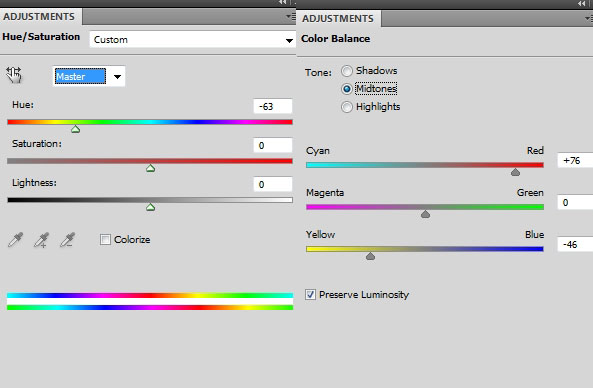The width and height of the screenshot is (593, 388).
Task: Click the upper color spectrum bar
Action: click(150, 295)
